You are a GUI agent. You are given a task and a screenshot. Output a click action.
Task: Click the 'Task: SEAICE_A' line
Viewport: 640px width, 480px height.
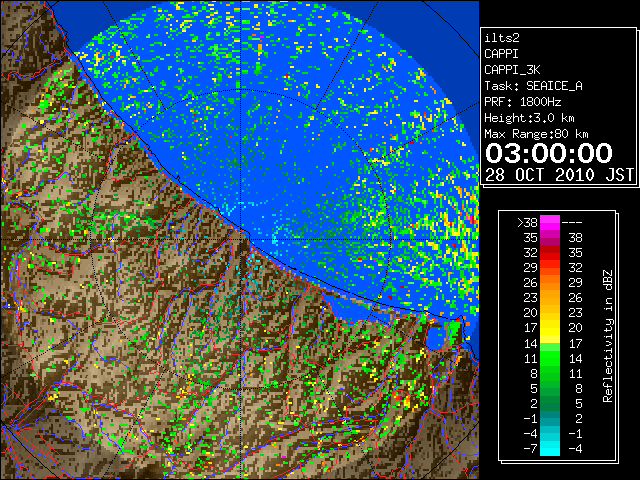pos(533,86)
